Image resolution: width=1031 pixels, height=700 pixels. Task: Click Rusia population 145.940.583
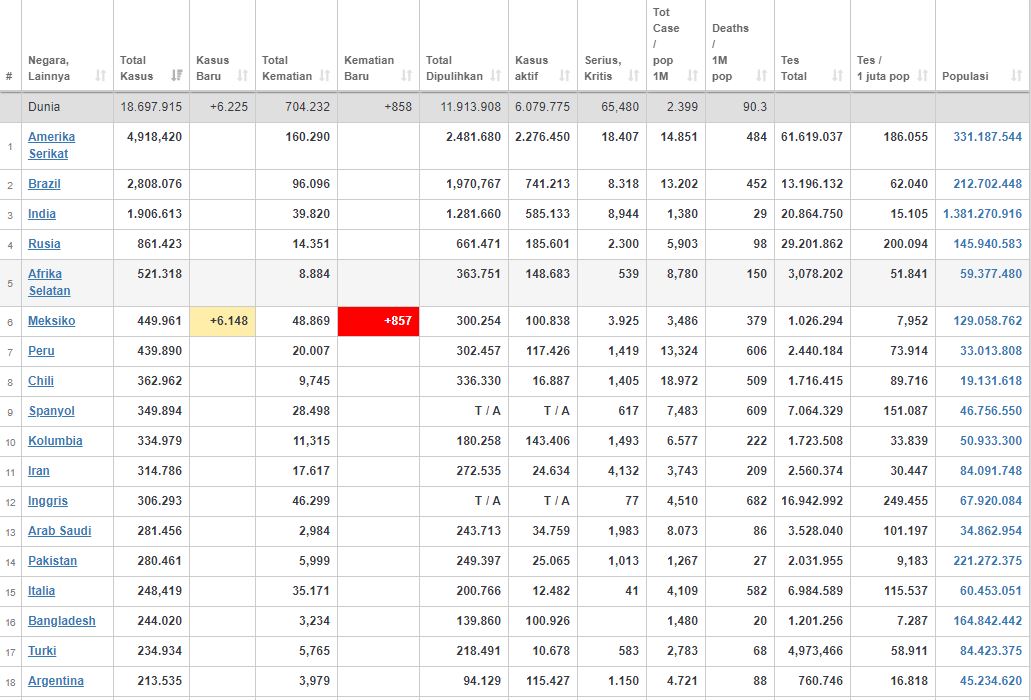click(988, 244)
